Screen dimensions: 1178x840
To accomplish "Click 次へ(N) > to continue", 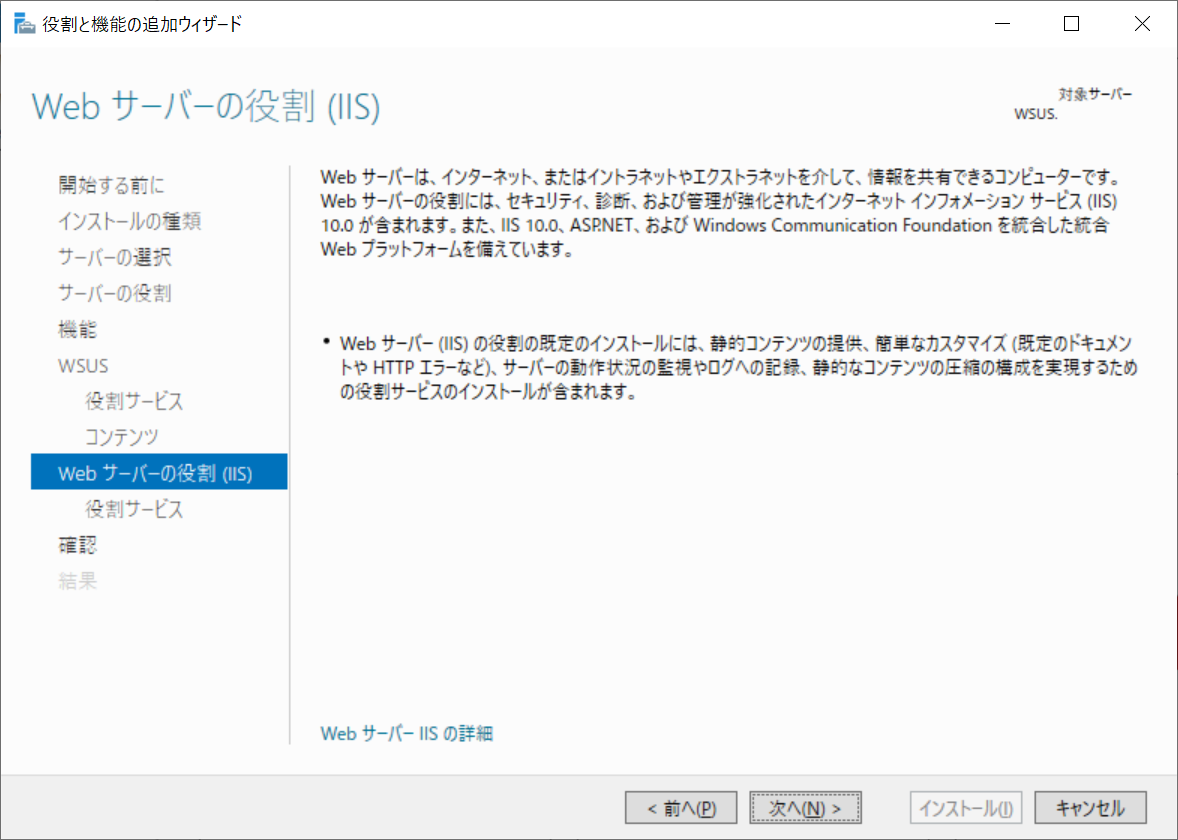I will pos(805,808).
